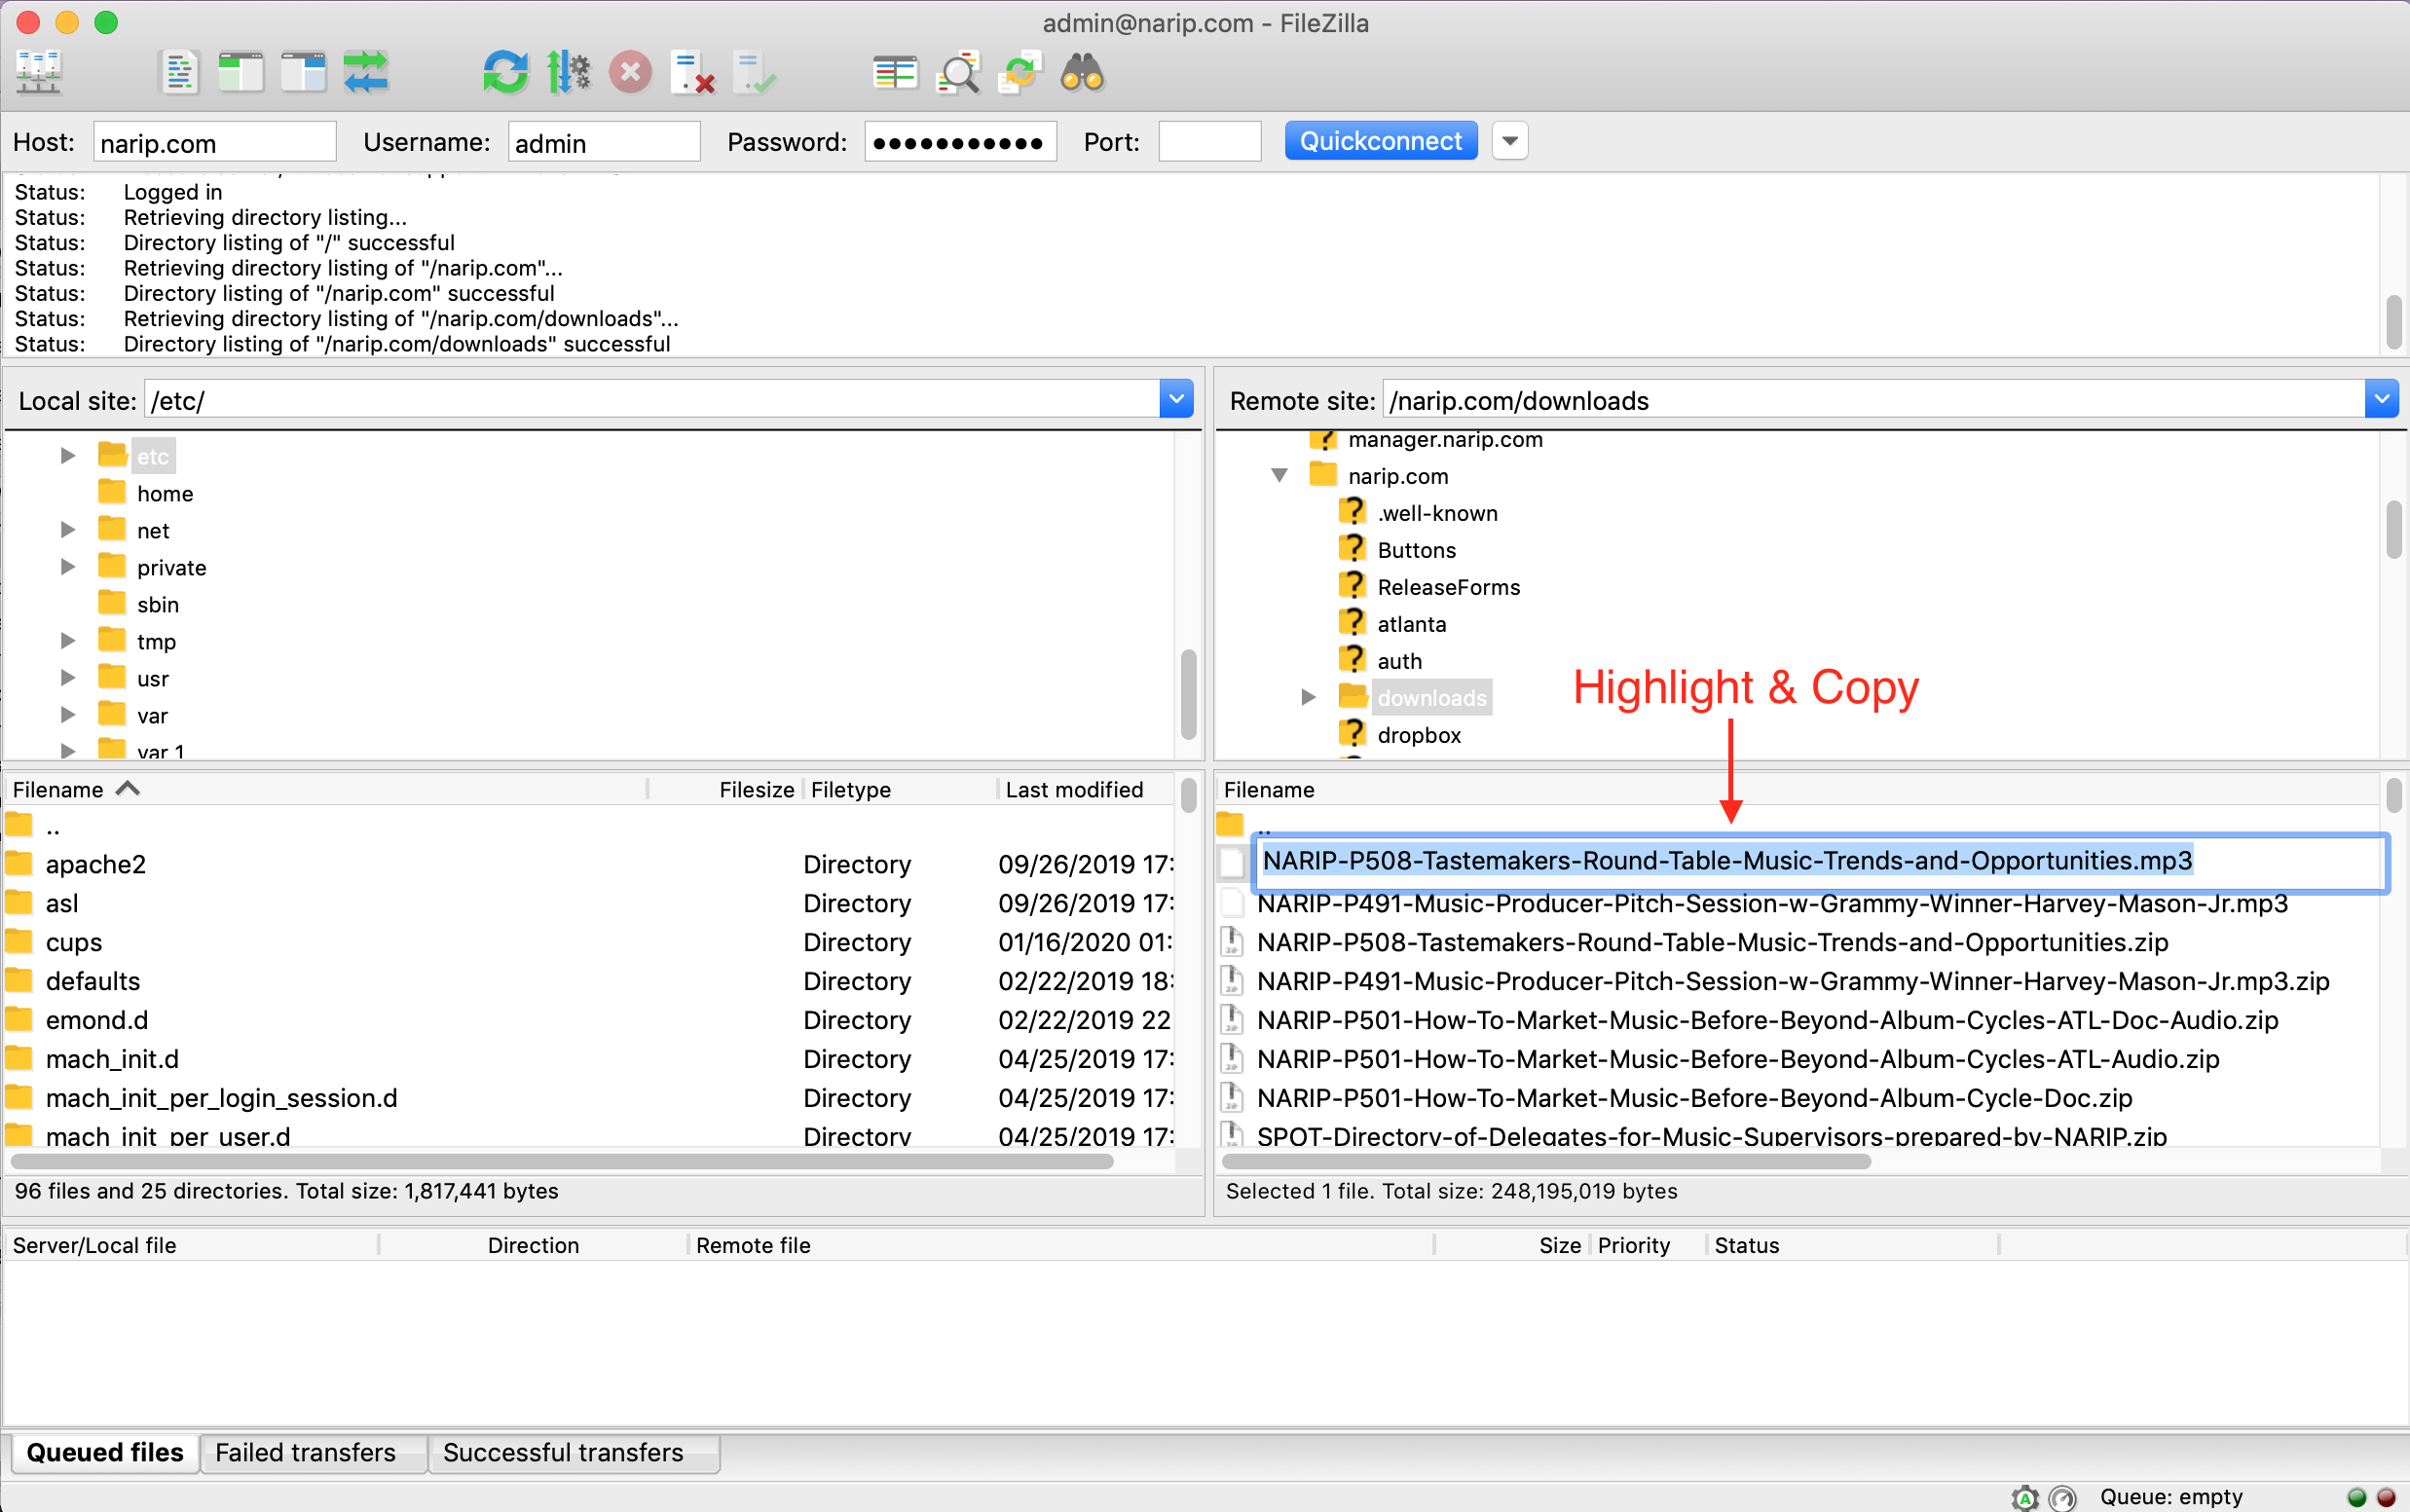Screen dimensions: 2410x1512
Task: Switch to the Successful transfers tab
Action: coord(563,1452)
